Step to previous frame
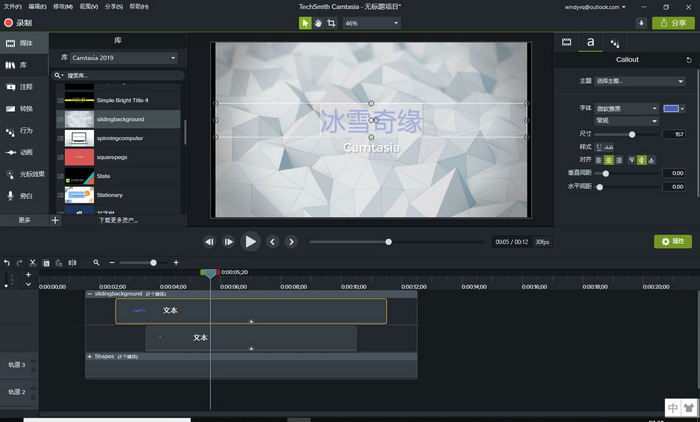The image size is (700, 422). pos(209,242)
